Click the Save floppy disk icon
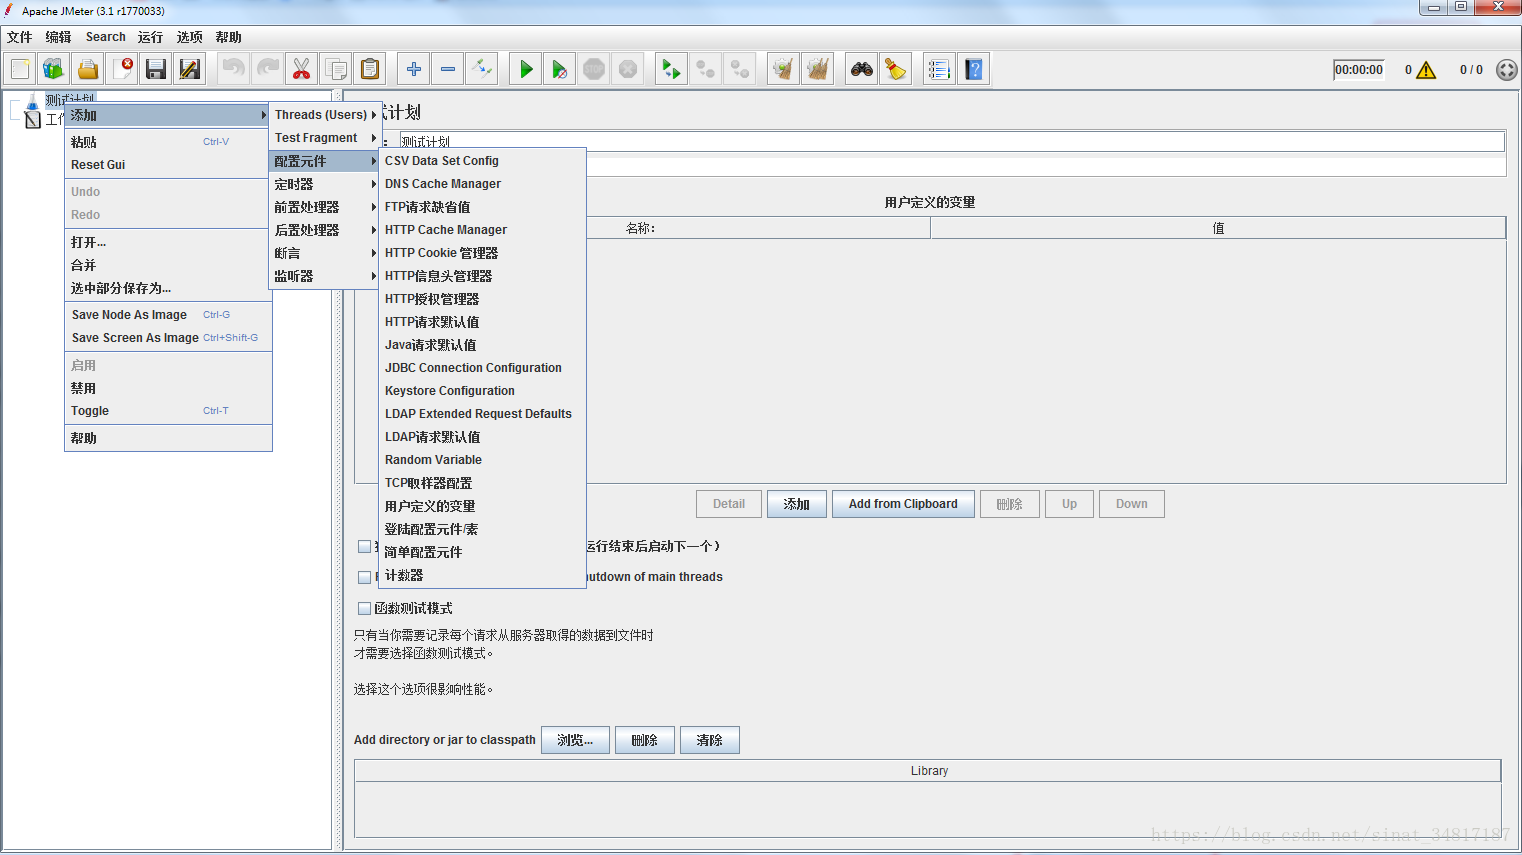Image resolution: width=1522 pixels, height=855 pixels. tap(156, 69)
